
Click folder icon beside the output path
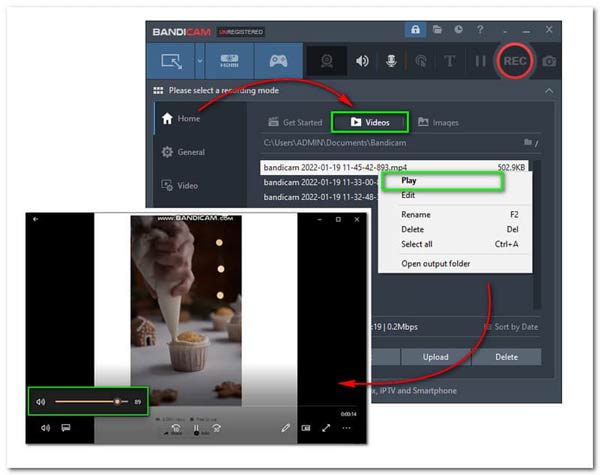pos(528,142)
